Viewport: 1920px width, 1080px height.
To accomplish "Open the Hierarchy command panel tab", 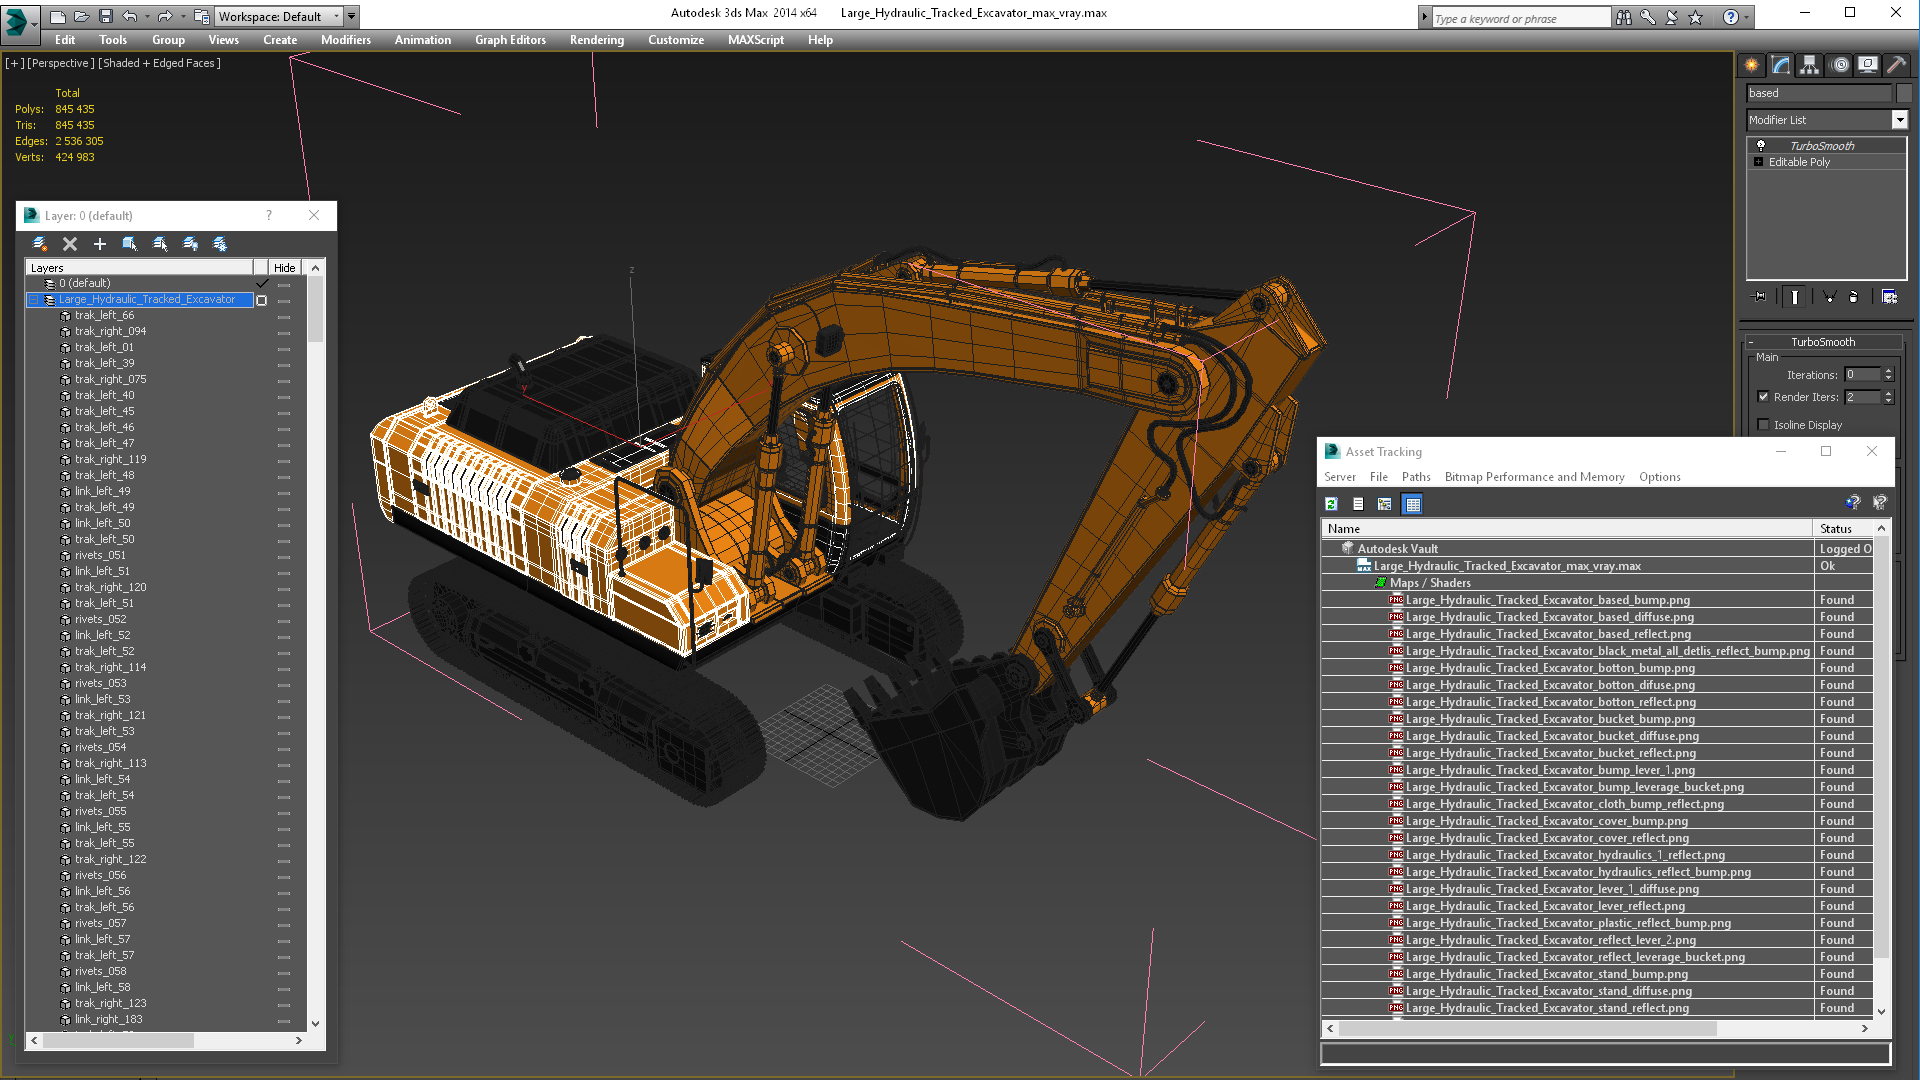I will 1810,65.
